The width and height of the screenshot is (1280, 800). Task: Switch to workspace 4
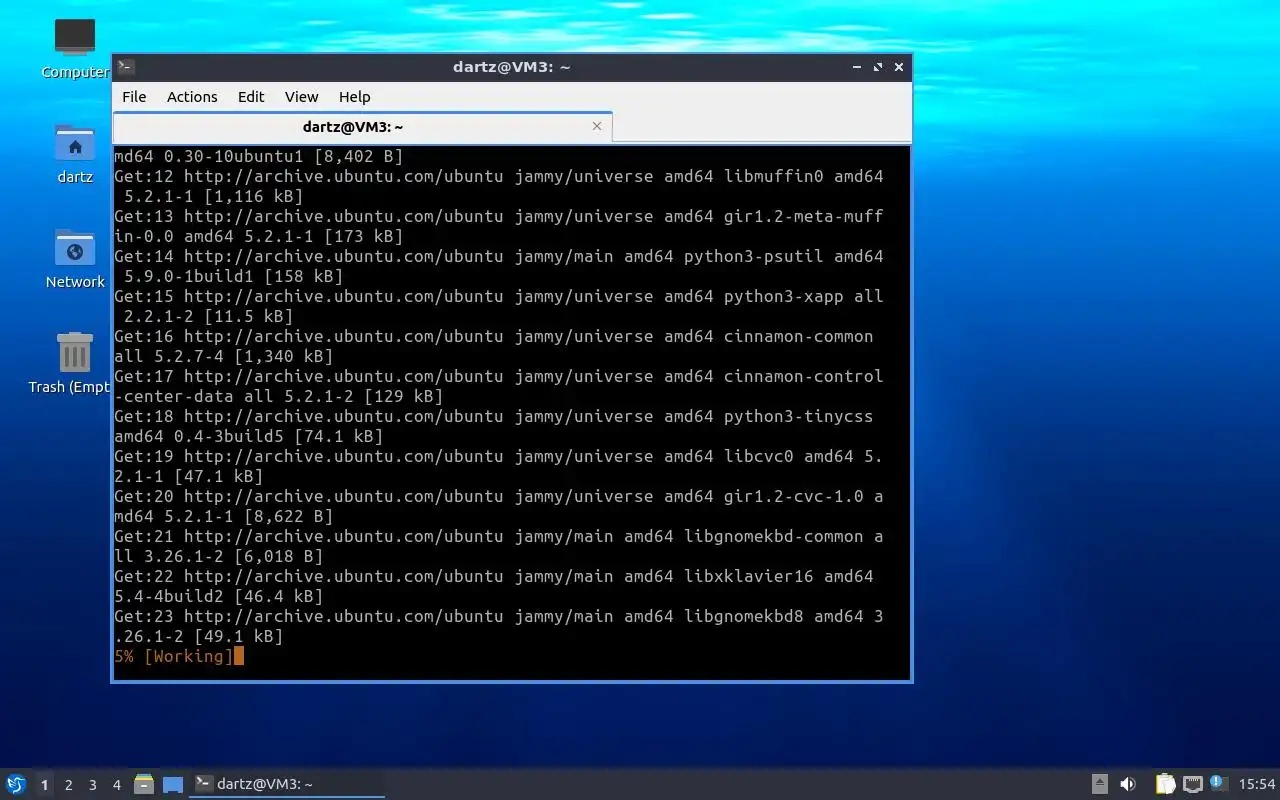click(x=116, y=785)
